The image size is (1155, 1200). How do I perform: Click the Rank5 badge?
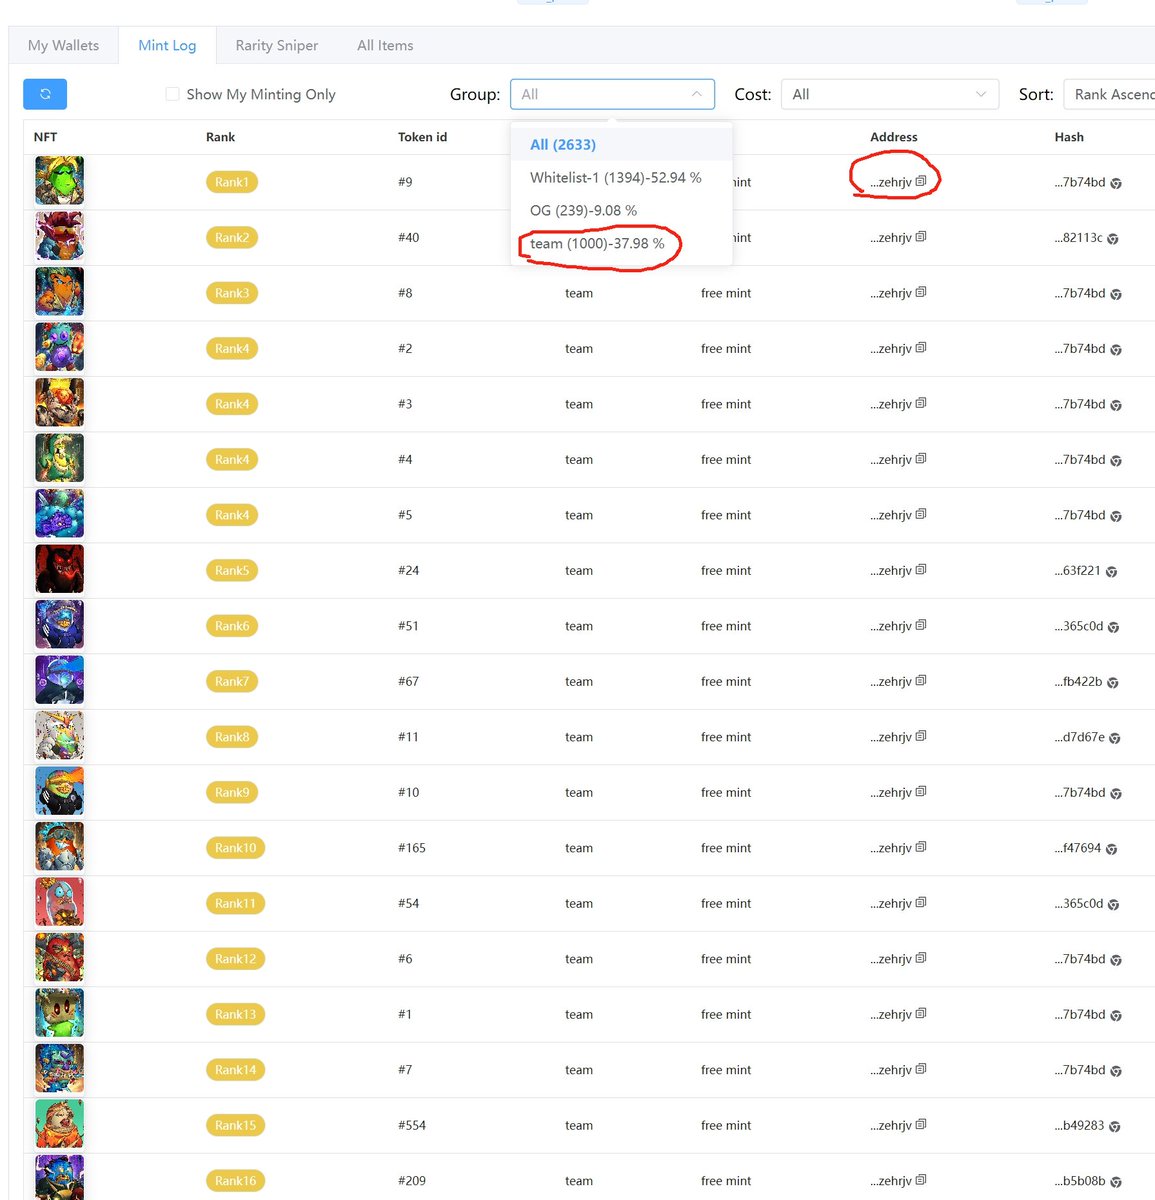(x=232, y=570)
